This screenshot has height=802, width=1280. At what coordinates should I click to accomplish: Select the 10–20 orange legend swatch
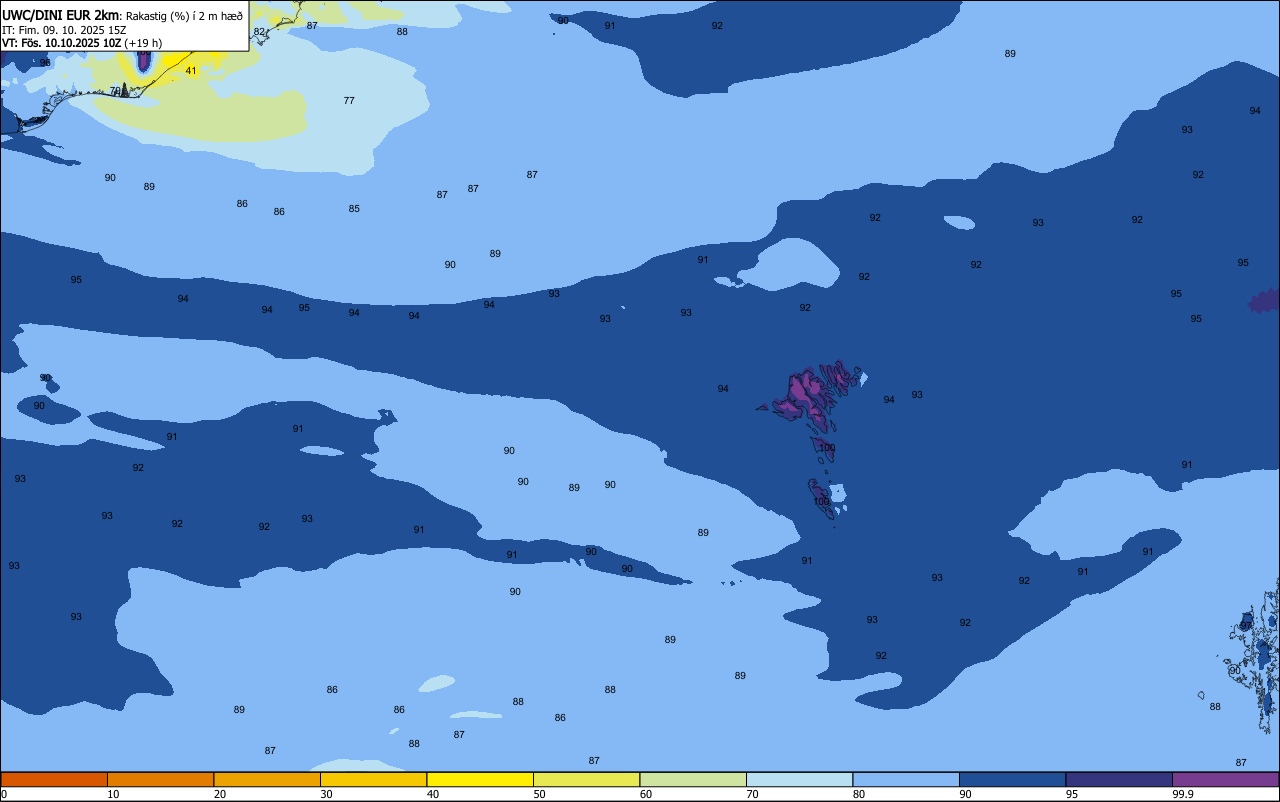point(160,779)
